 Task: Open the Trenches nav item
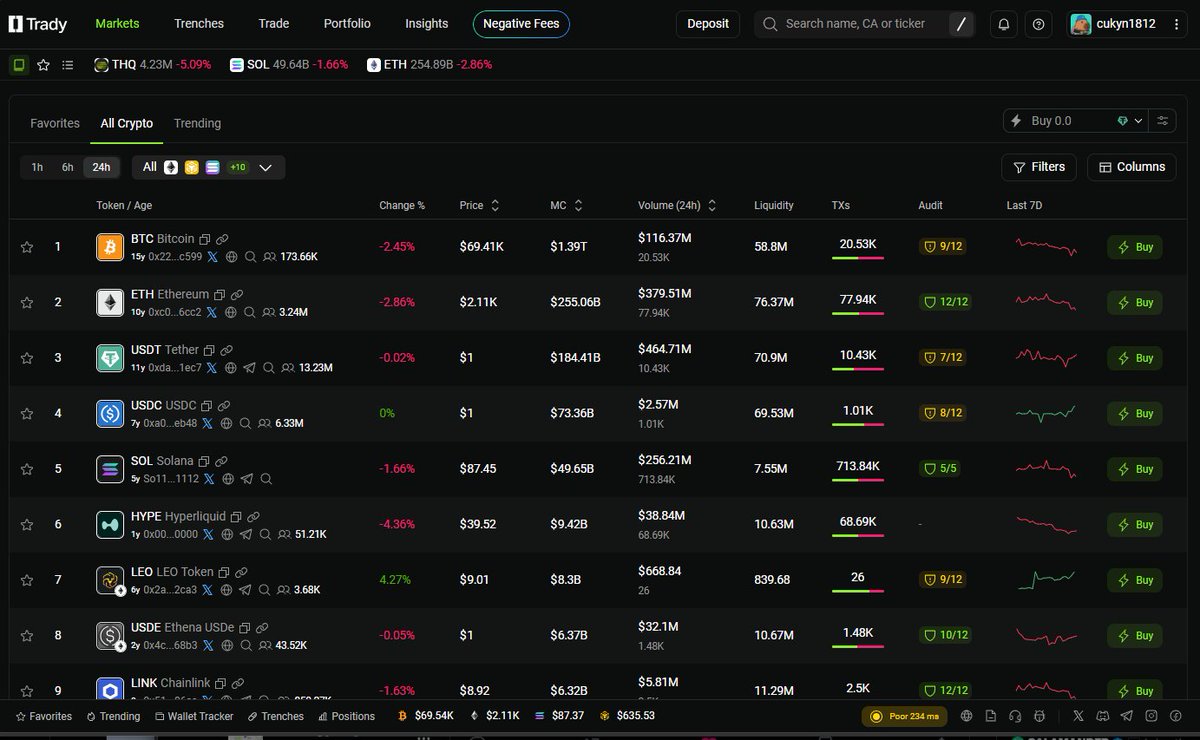pyautogui.click(x=199, y=23)
